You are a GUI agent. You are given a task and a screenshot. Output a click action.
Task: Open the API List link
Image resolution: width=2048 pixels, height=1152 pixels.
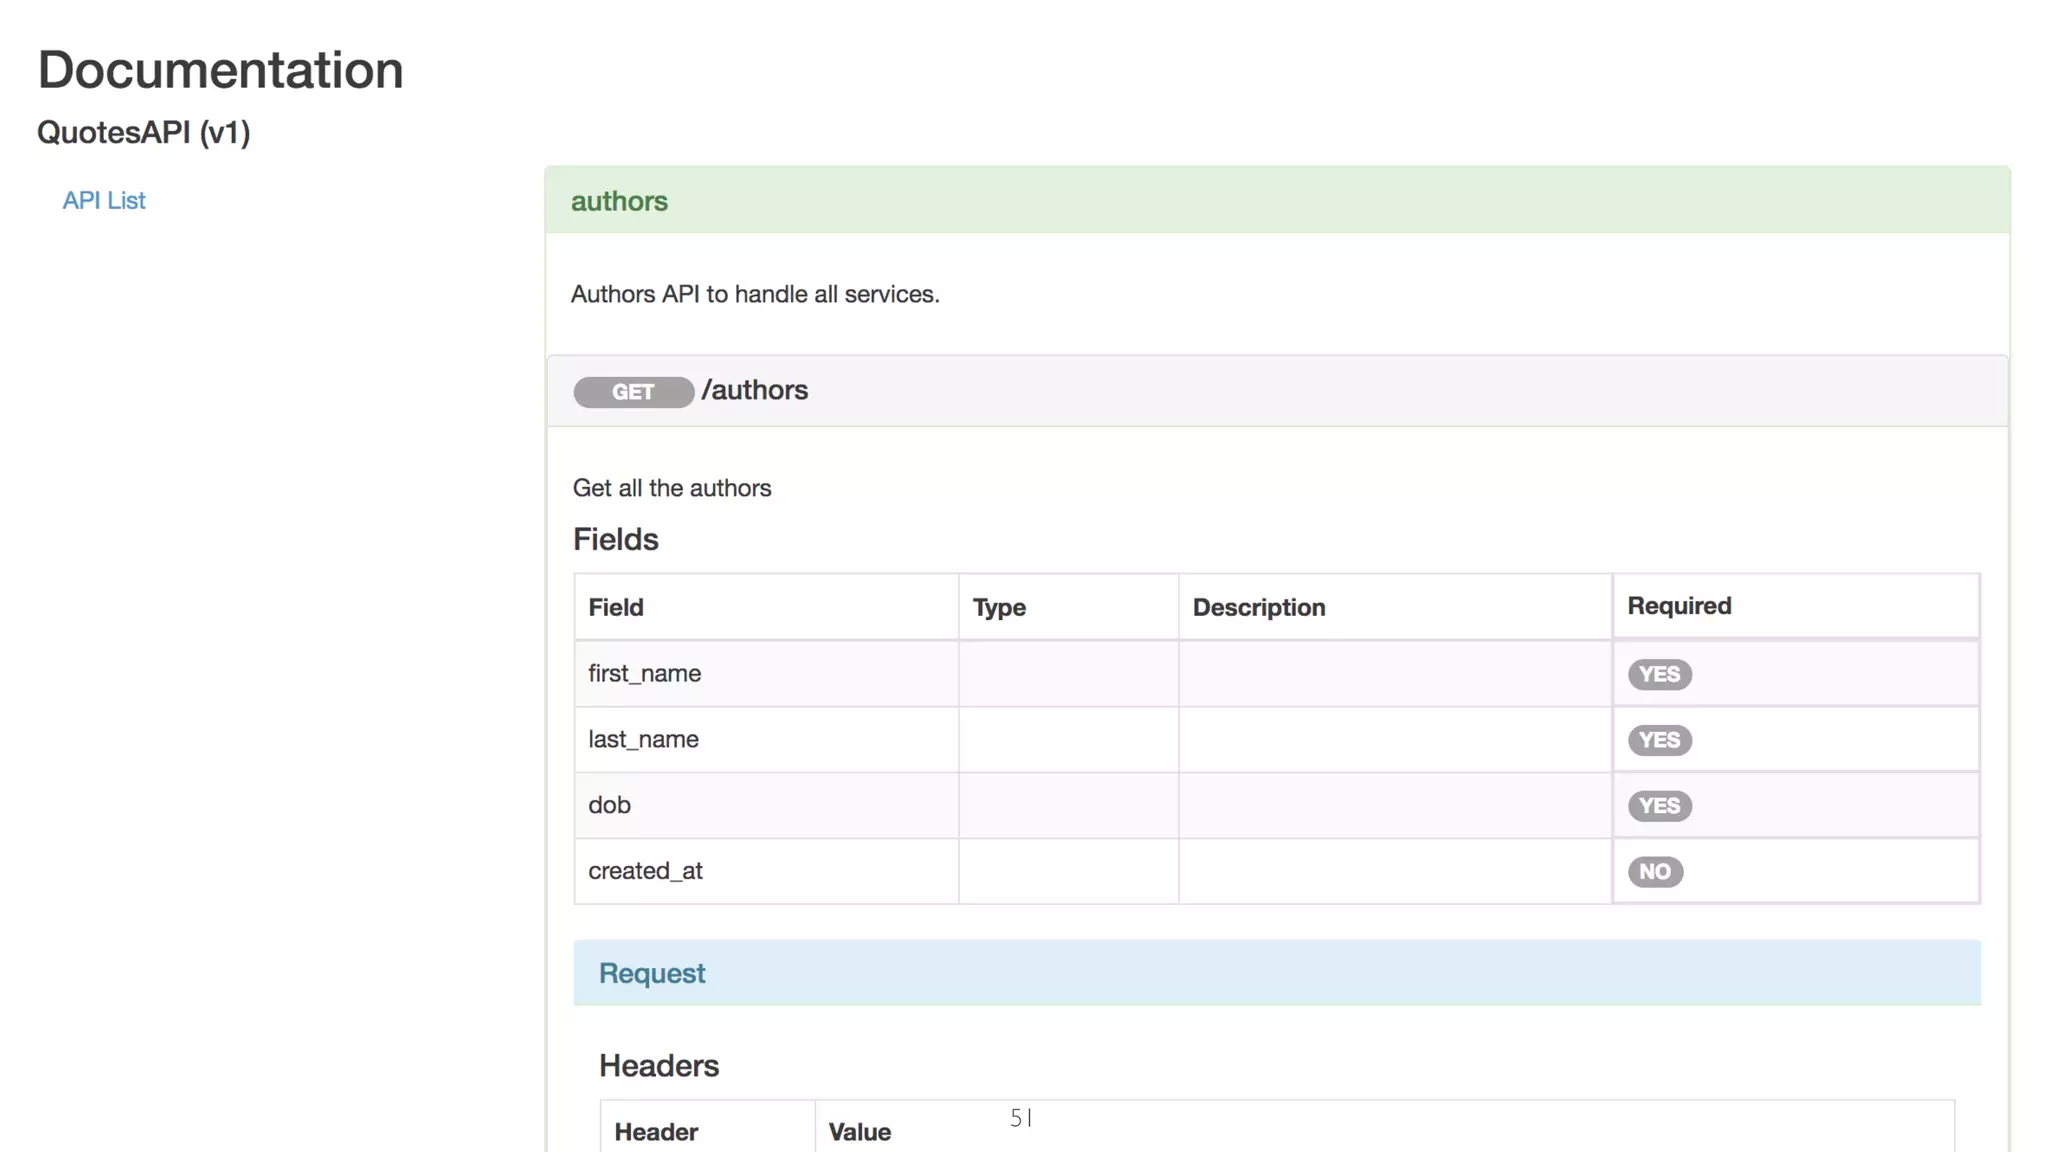point(104,200)
